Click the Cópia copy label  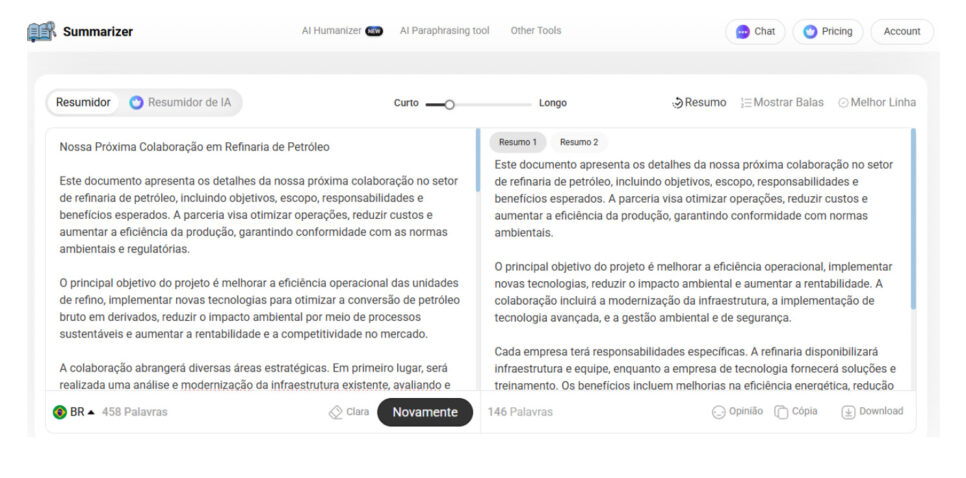pos(805,411)
